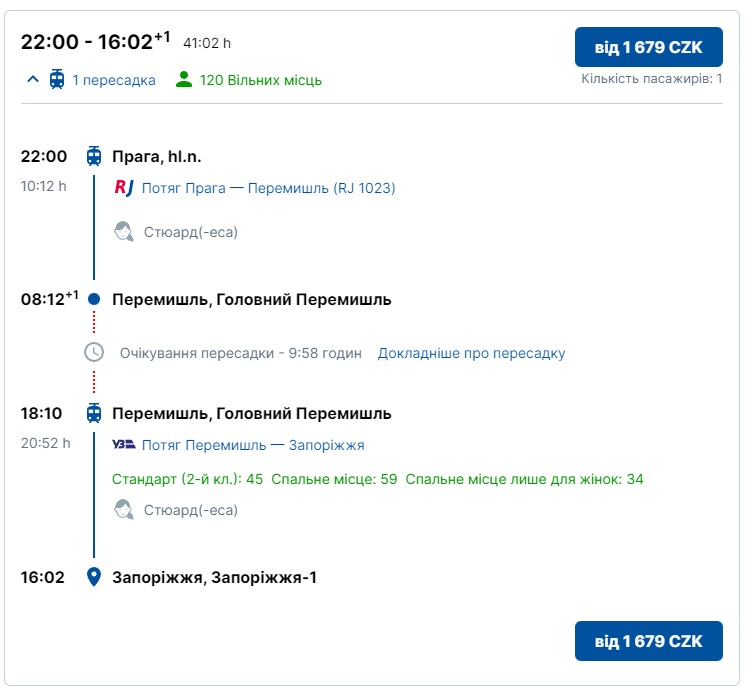
Task: Click the RJ RegioJet logo icon
Action: point(124,187)
